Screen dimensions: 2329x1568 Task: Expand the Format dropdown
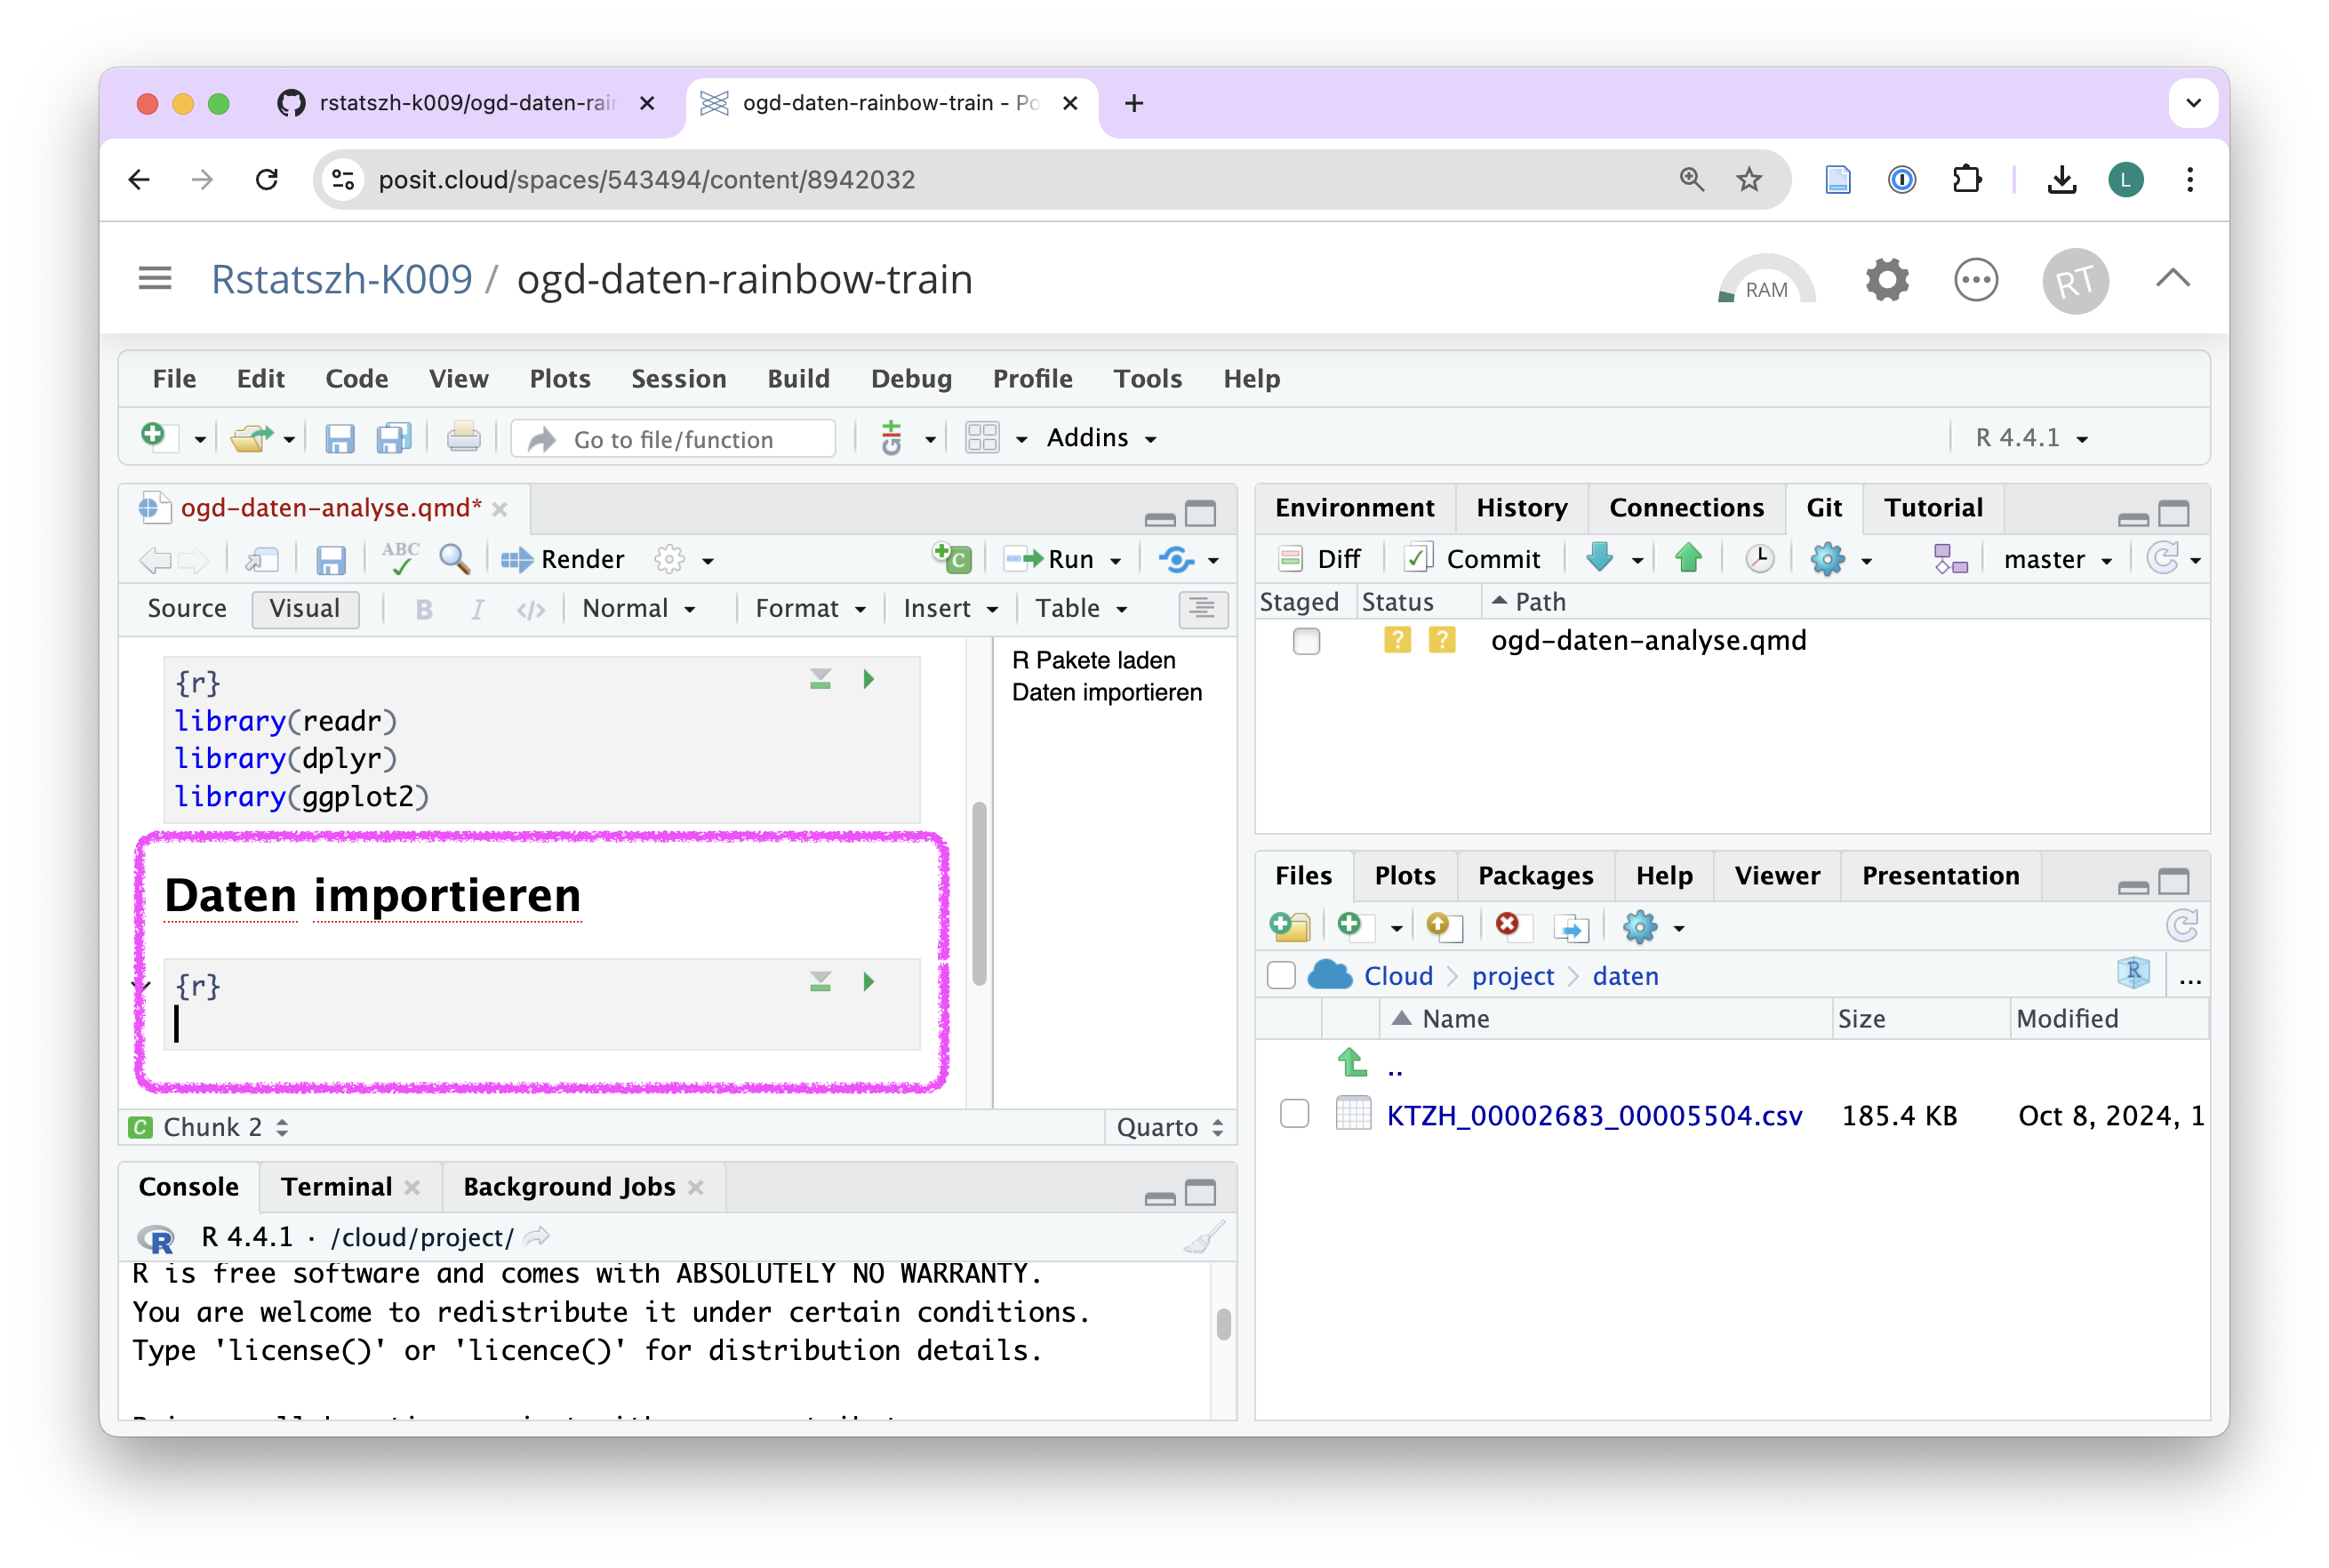[810, 608]
